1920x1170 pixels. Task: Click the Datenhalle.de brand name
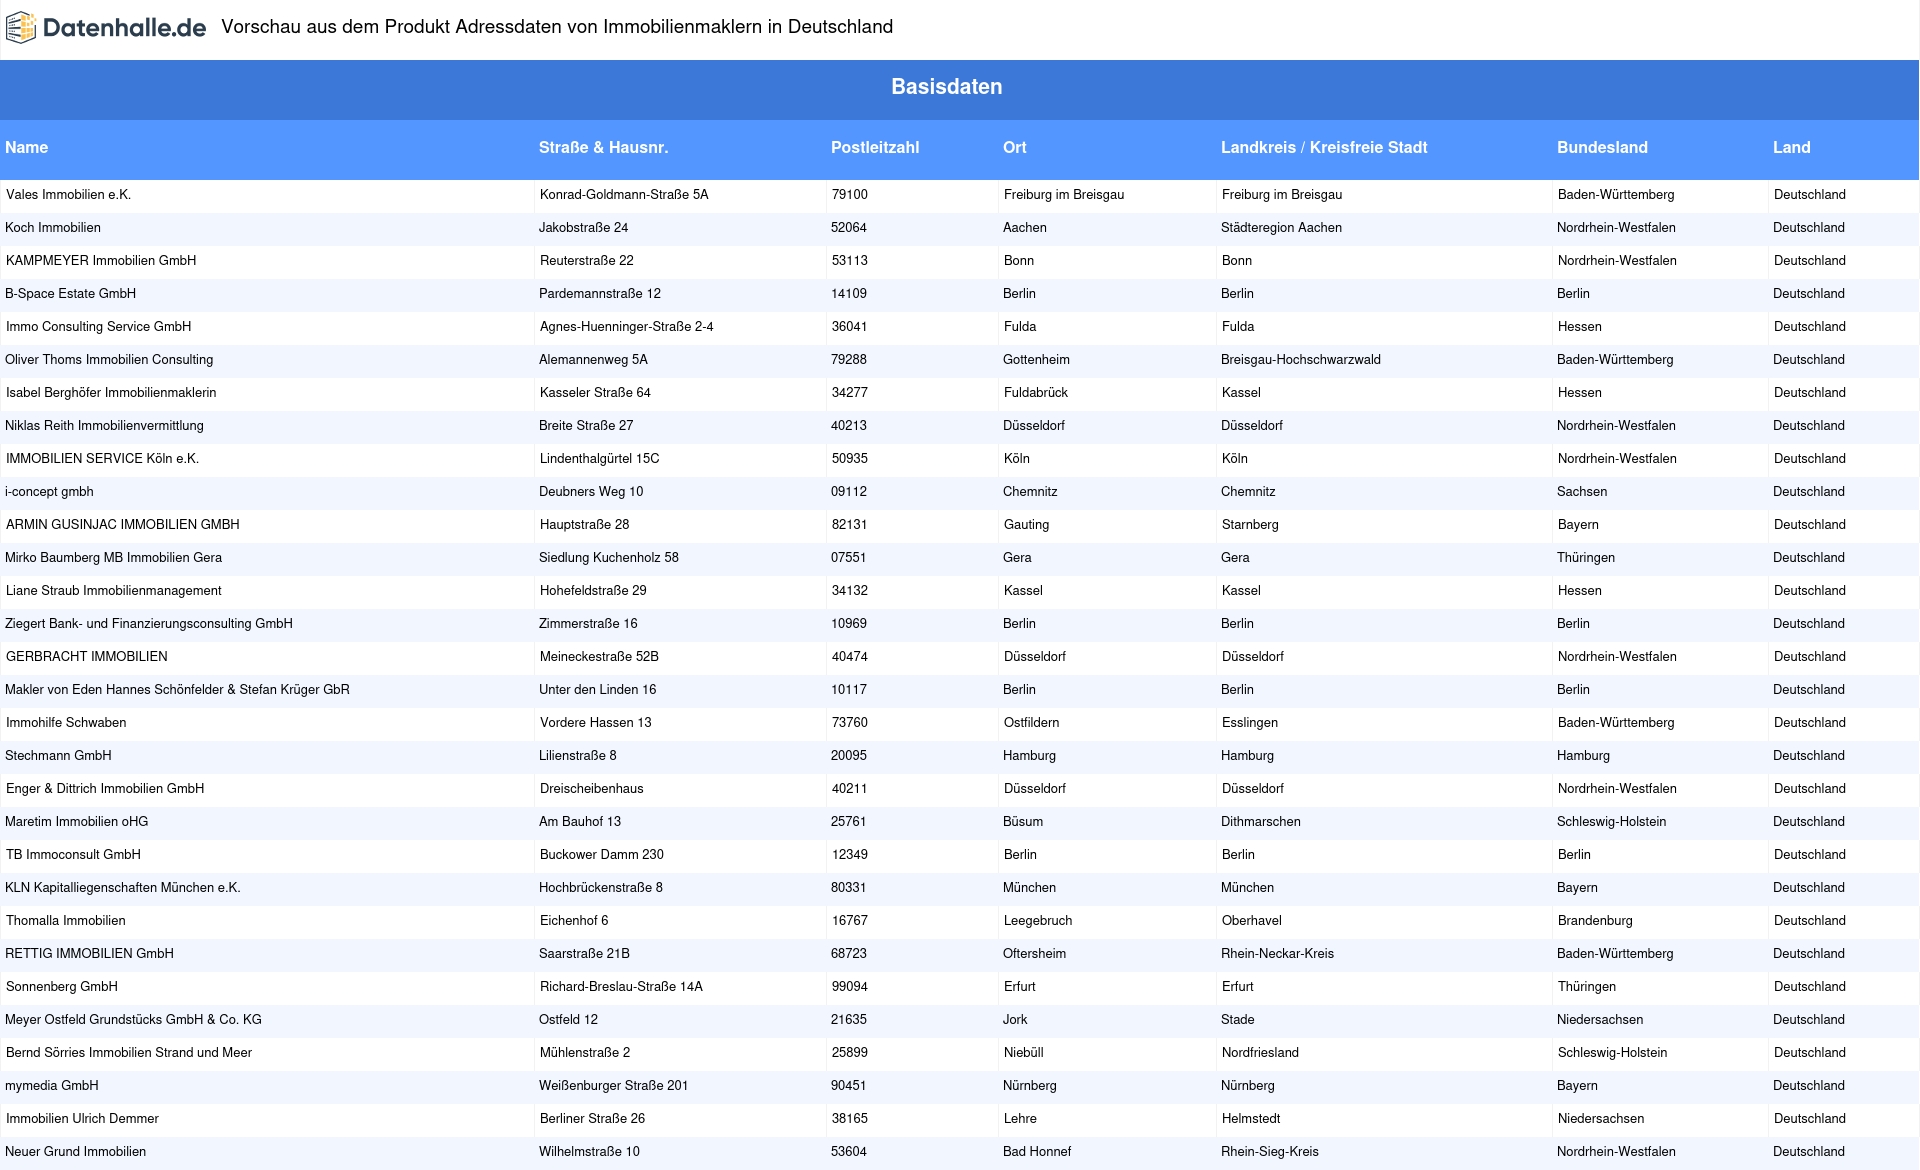point(125,28)
